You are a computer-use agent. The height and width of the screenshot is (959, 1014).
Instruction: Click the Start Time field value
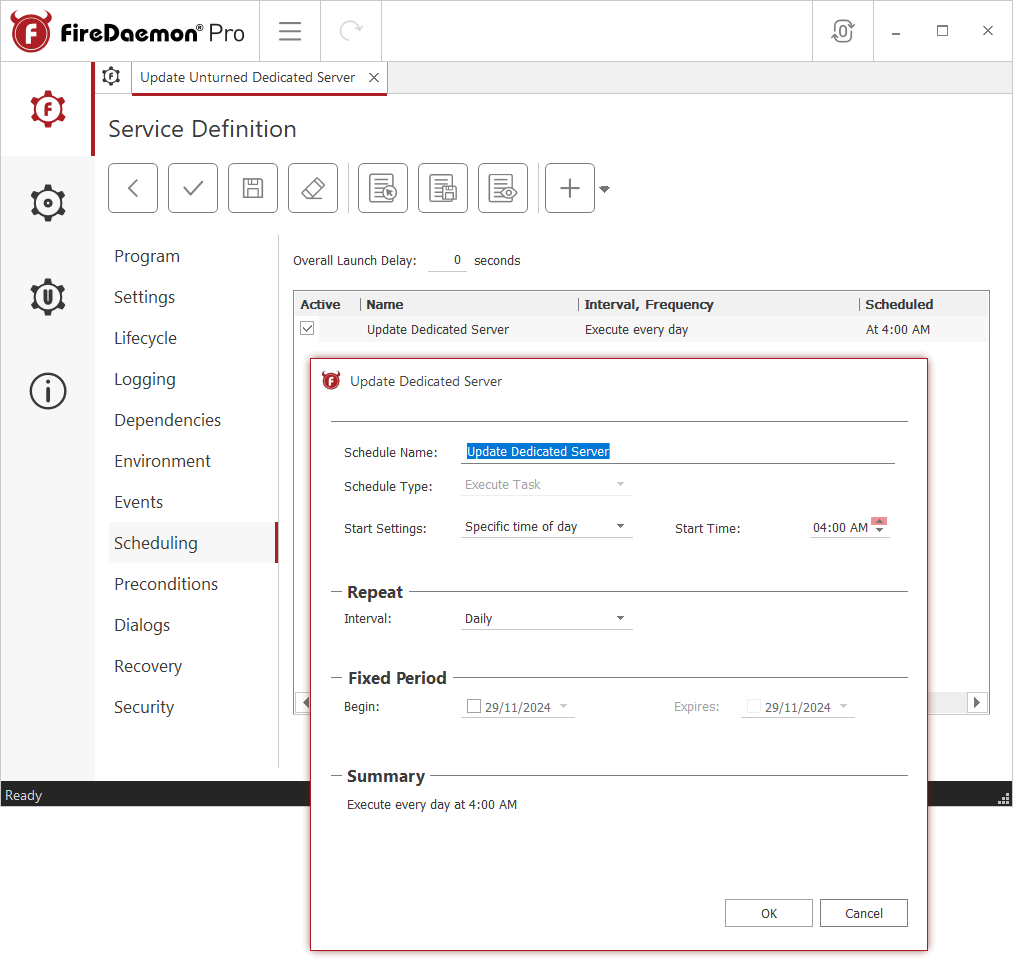click(840, 528)
